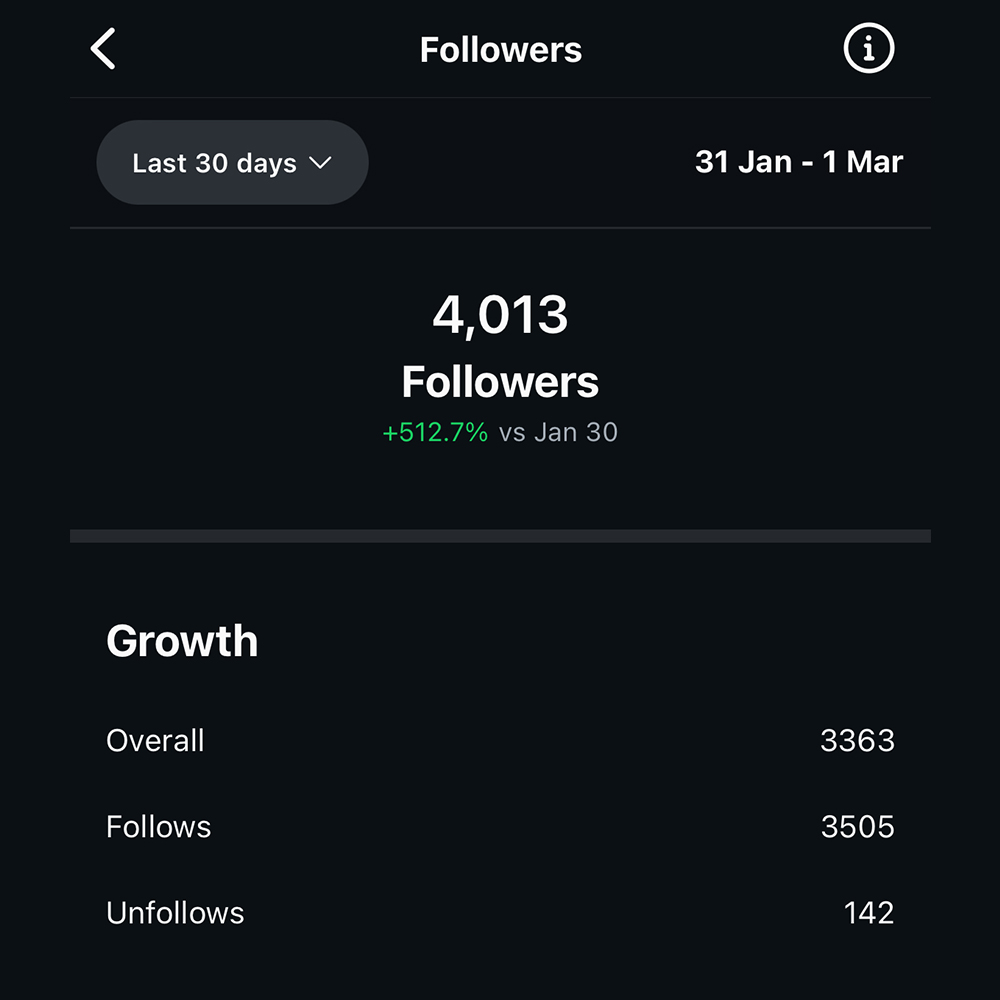This screenshot has width=1000, height=1000.
Task: Select the Follows row label
Action: pos(158,827)
